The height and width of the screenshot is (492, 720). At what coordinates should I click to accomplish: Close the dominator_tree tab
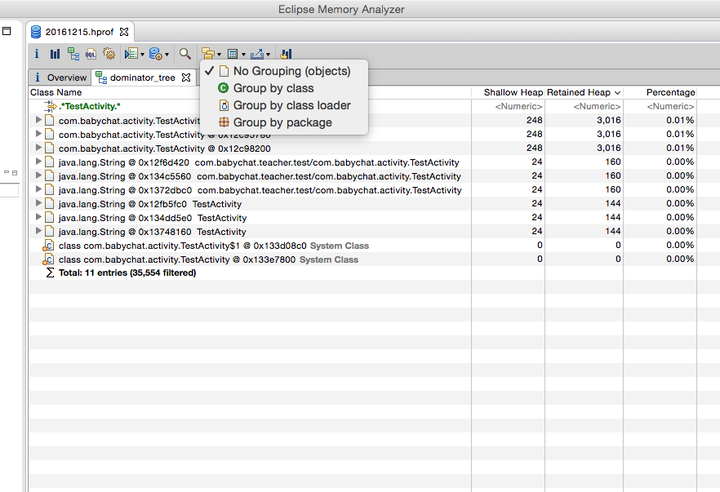[186, 78]
